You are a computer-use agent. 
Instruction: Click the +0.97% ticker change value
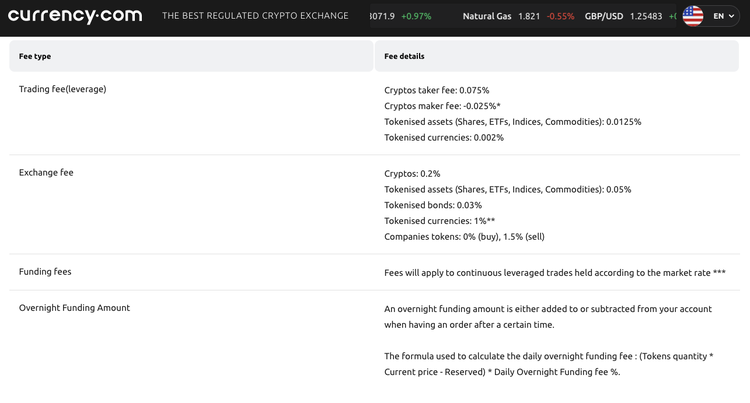416,16
